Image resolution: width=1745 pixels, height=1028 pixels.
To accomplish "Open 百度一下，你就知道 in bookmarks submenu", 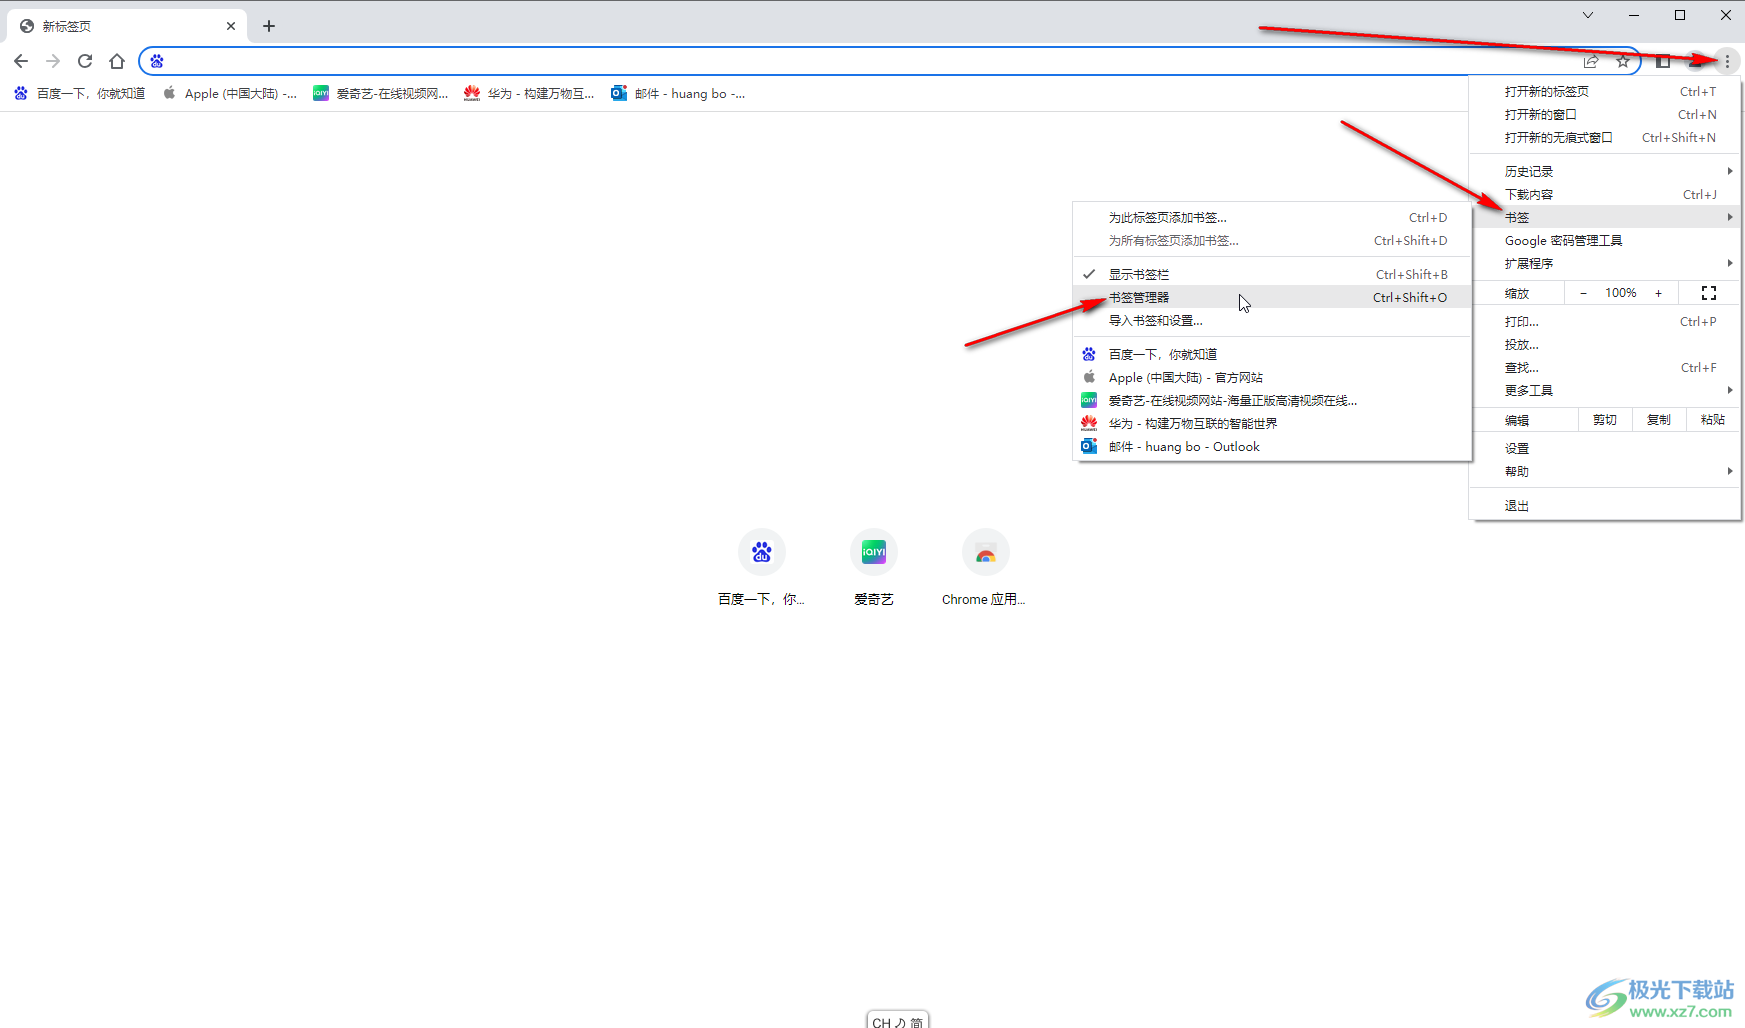I will click(1272, 354).
